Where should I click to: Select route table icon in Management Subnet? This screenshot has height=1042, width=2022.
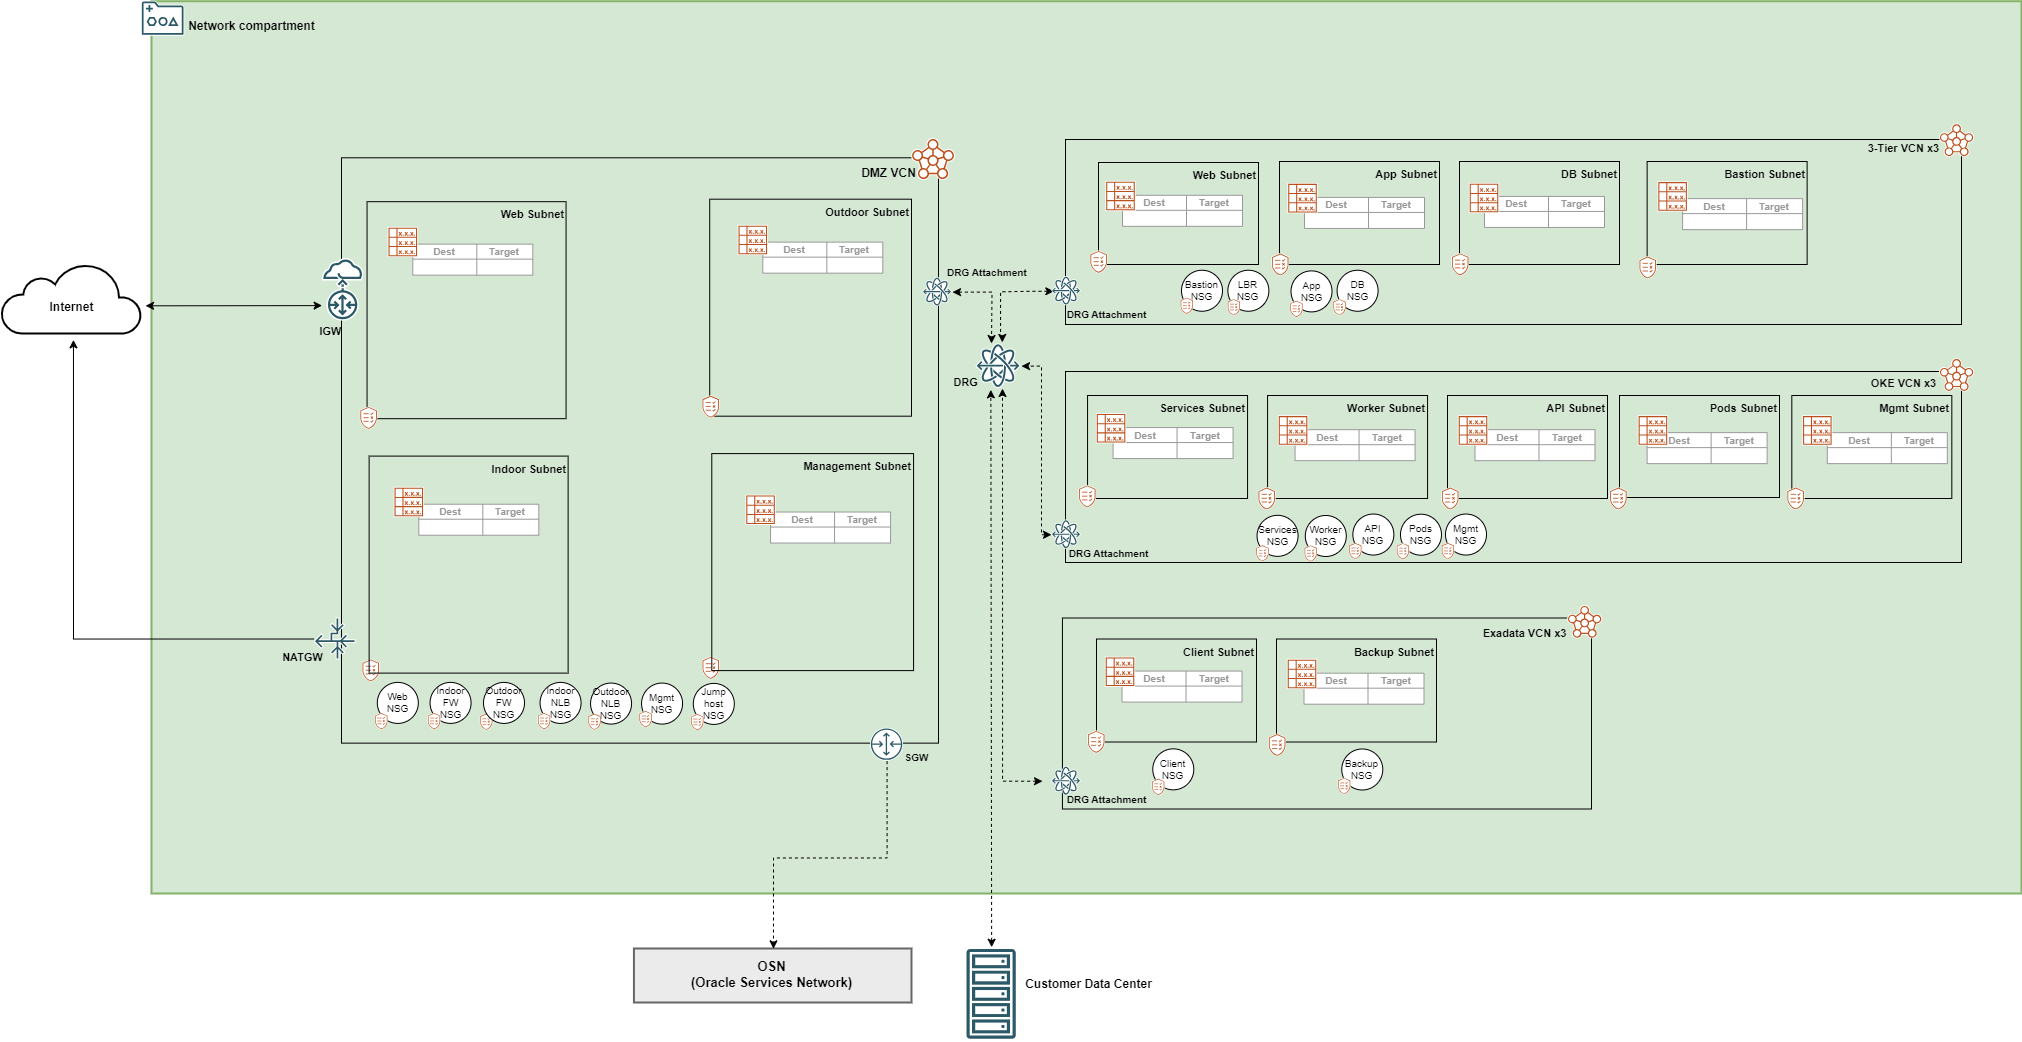pyautogui.click(x=761, y=510)
